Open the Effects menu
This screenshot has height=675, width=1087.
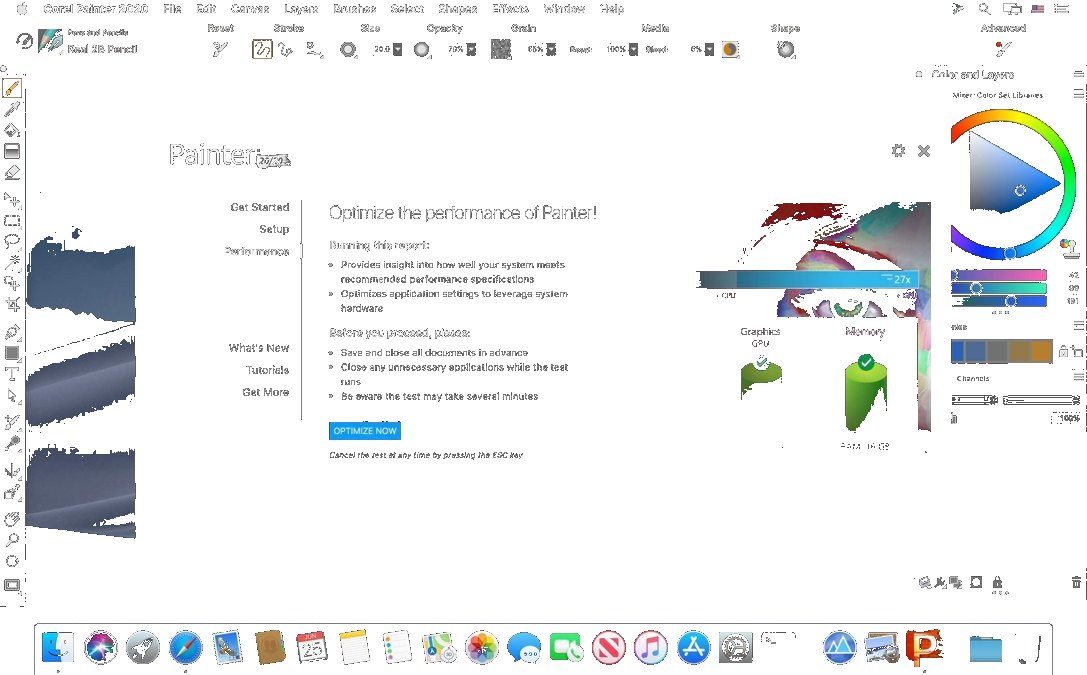click(510, 8)
